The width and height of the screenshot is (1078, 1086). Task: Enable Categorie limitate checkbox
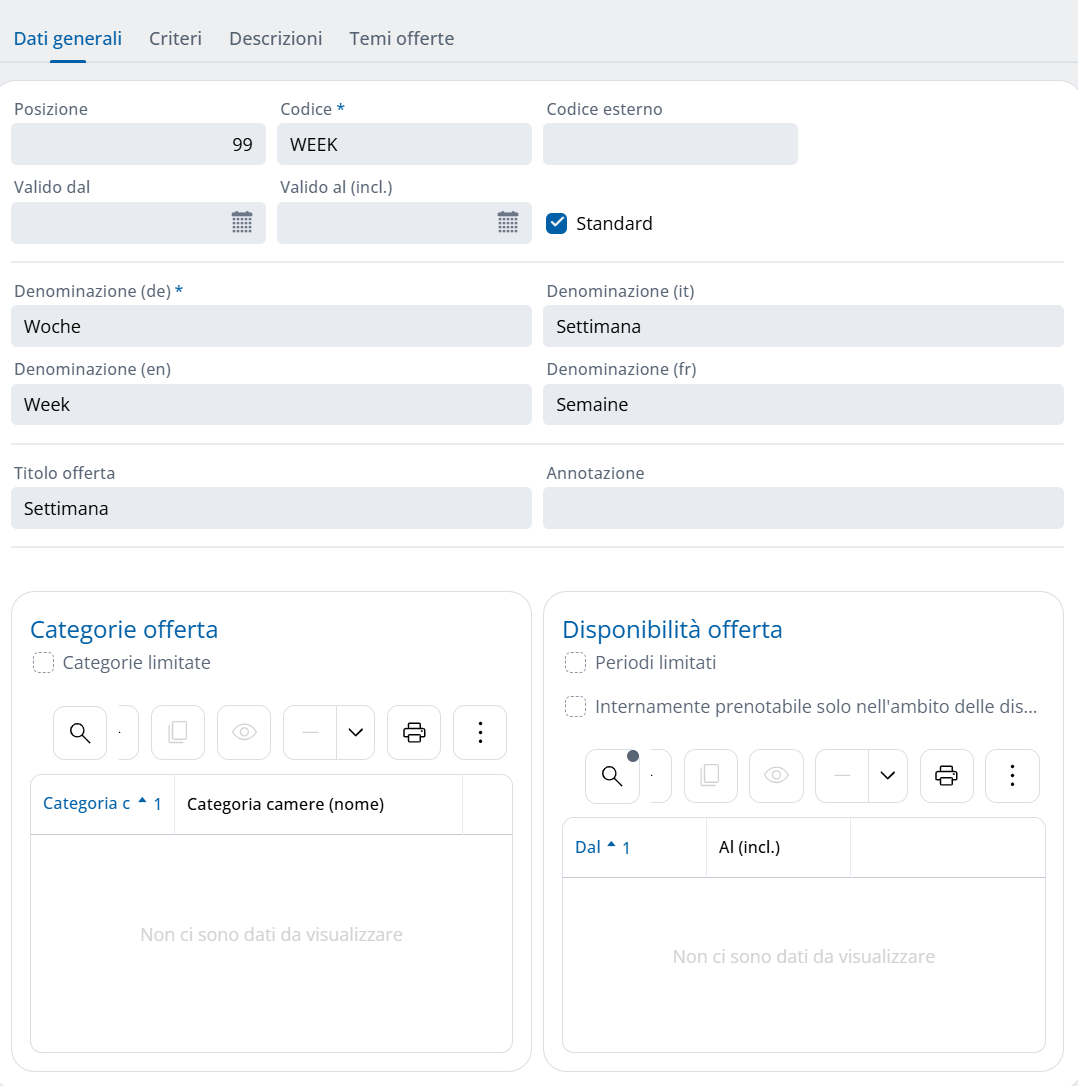point(43,663)
